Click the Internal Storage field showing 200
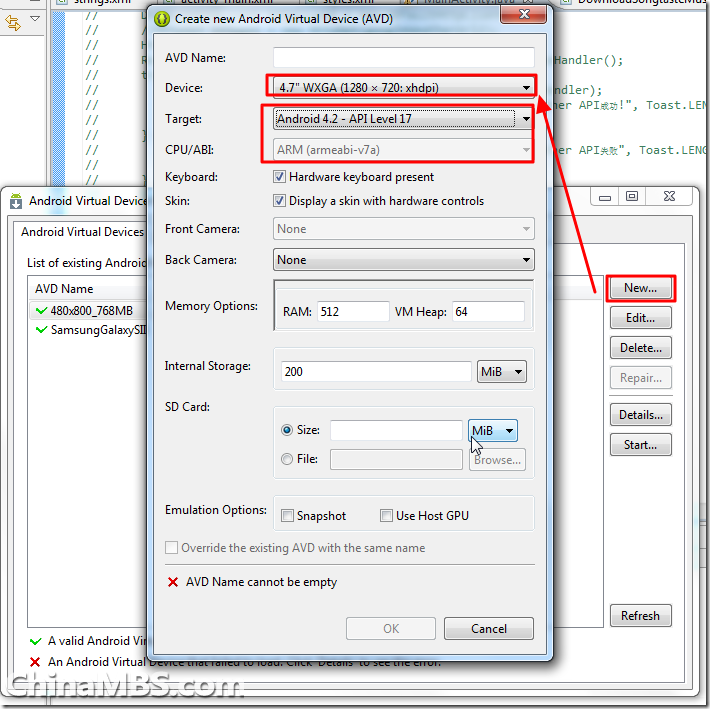Image resolution: width=710 pixels, height=709 pixels. pyautogui.click(x=376, y=372)
